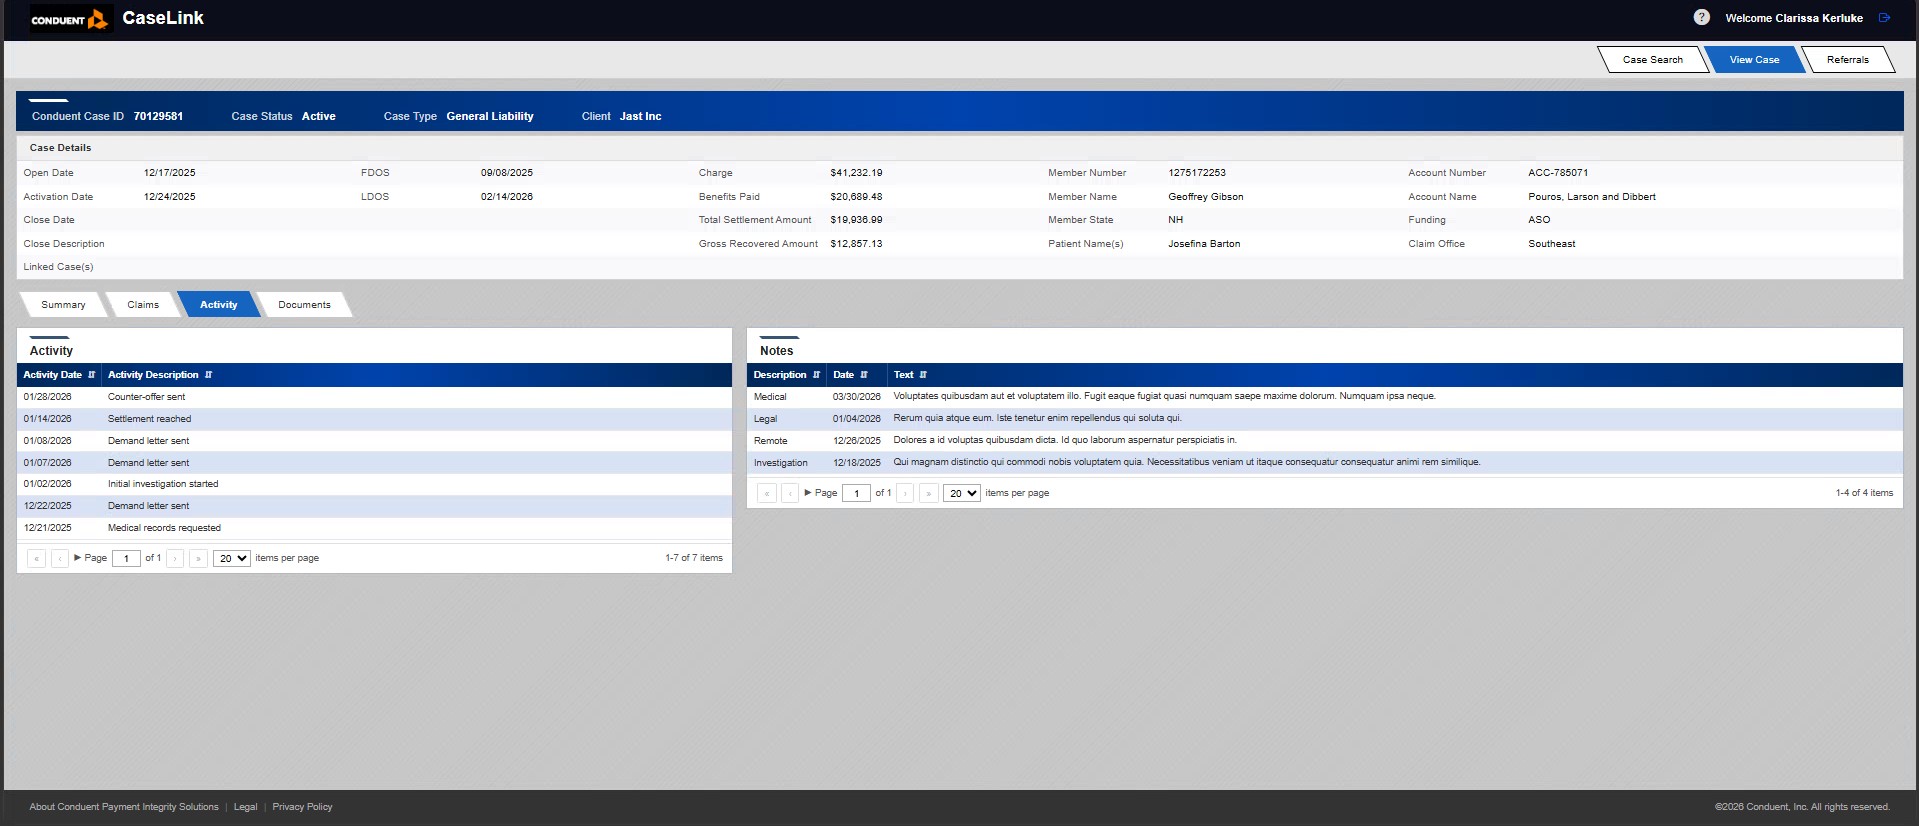1919x826 pixels.
Task: Open the Privacy Policy footer link
Action: (x=302, y=807)
